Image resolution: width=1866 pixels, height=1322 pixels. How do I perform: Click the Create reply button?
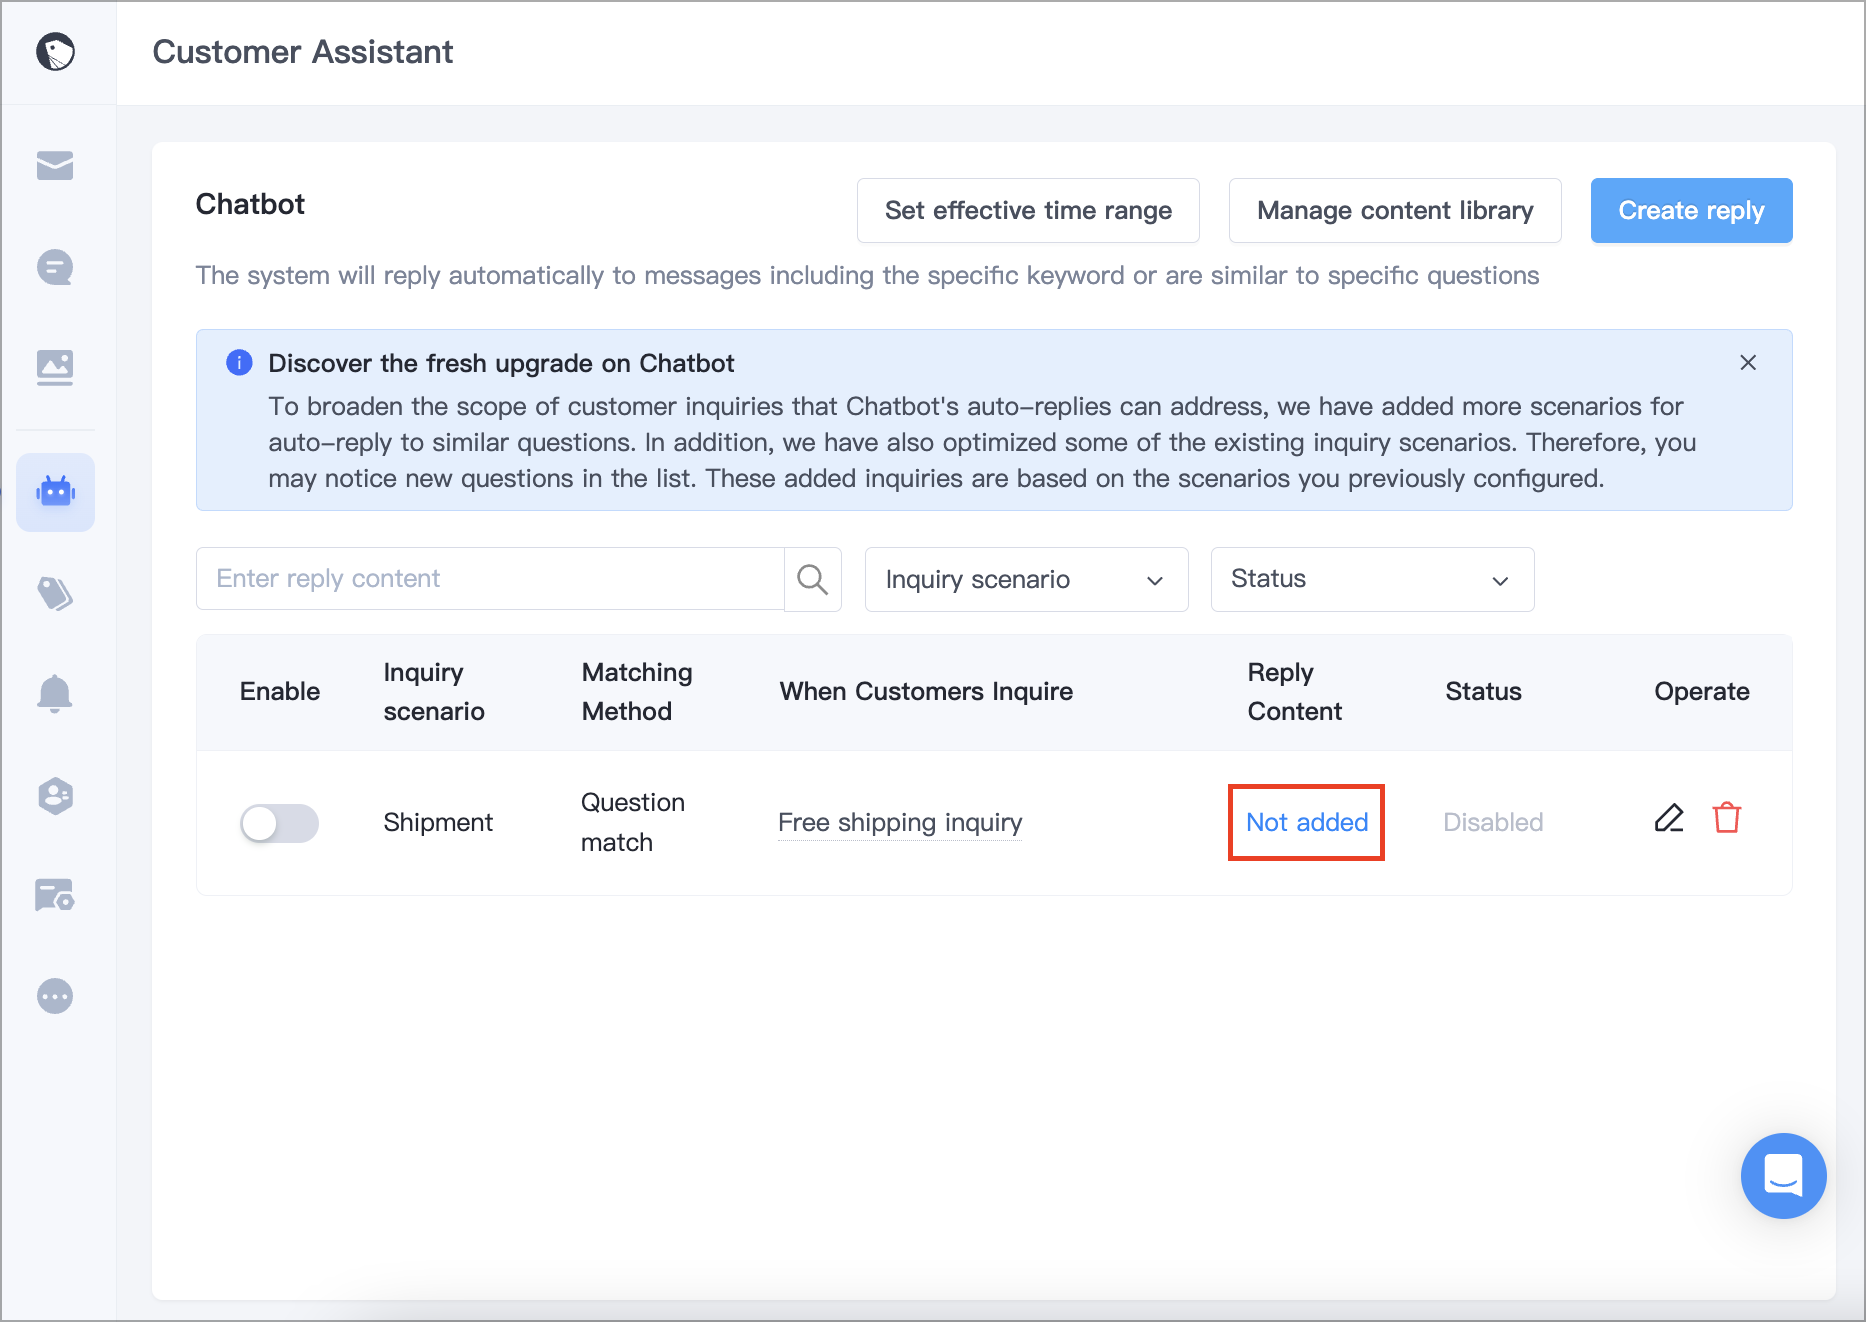tap(1691, 211)
